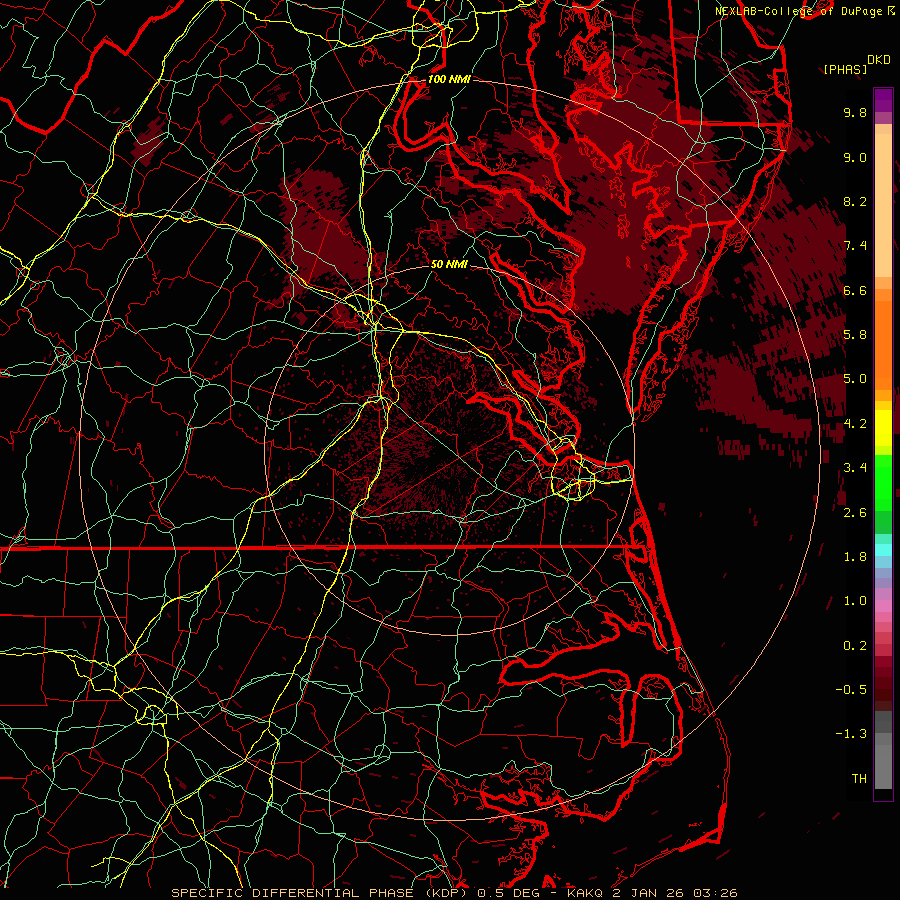Click the 3.4 value on the legend
The image size is (900, 900).
(855, 468)
